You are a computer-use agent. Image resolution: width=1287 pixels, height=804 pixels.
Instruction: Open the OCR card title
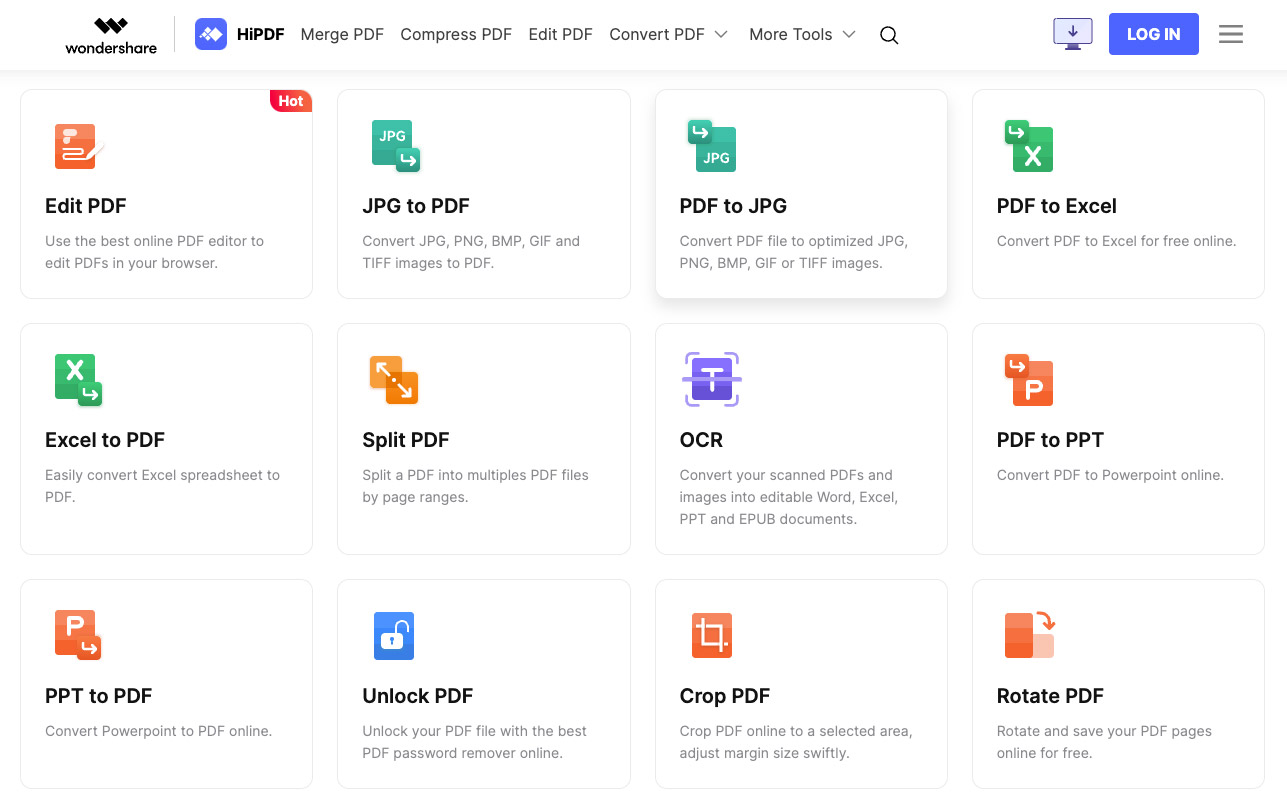[x=701, y=440]
